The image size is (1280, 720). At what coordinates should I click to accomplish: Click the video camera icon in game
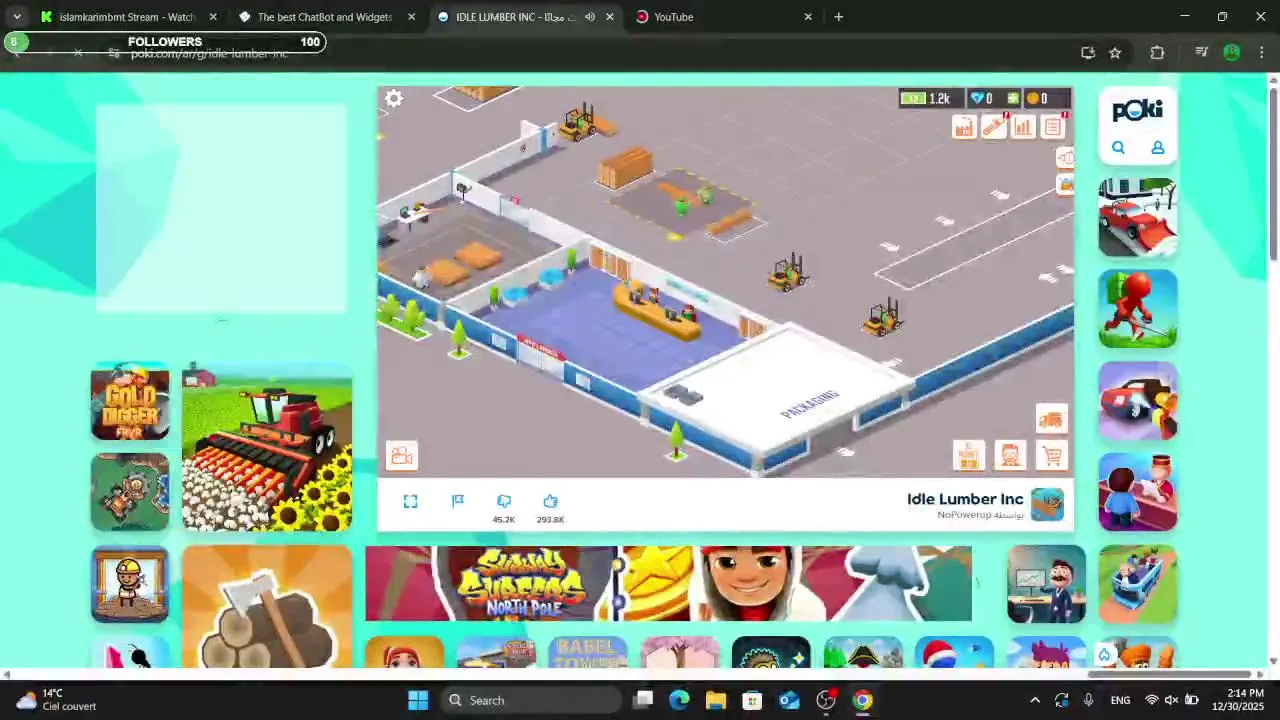(402, 456)
